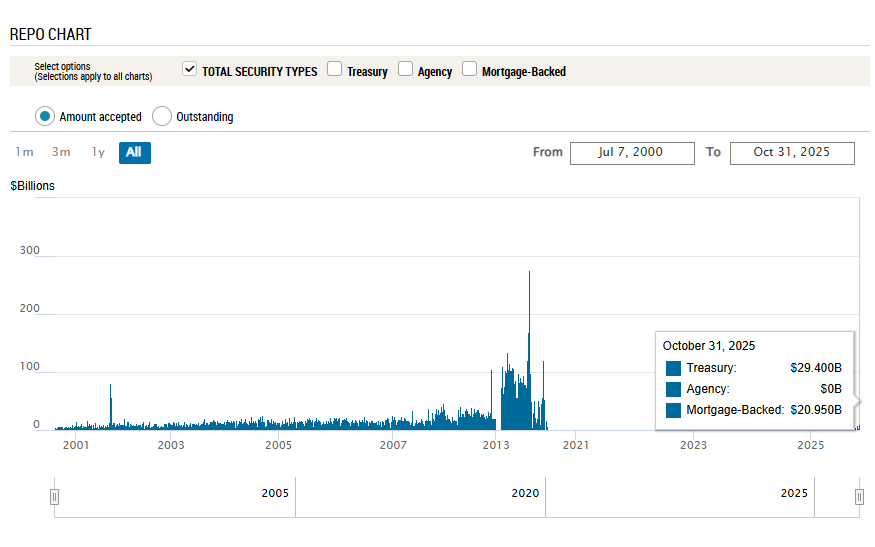The width and height of the screenshot is (875, 547).
Task: Click the Treasury legend swatch in tooltip
Action: click(673, 368)
